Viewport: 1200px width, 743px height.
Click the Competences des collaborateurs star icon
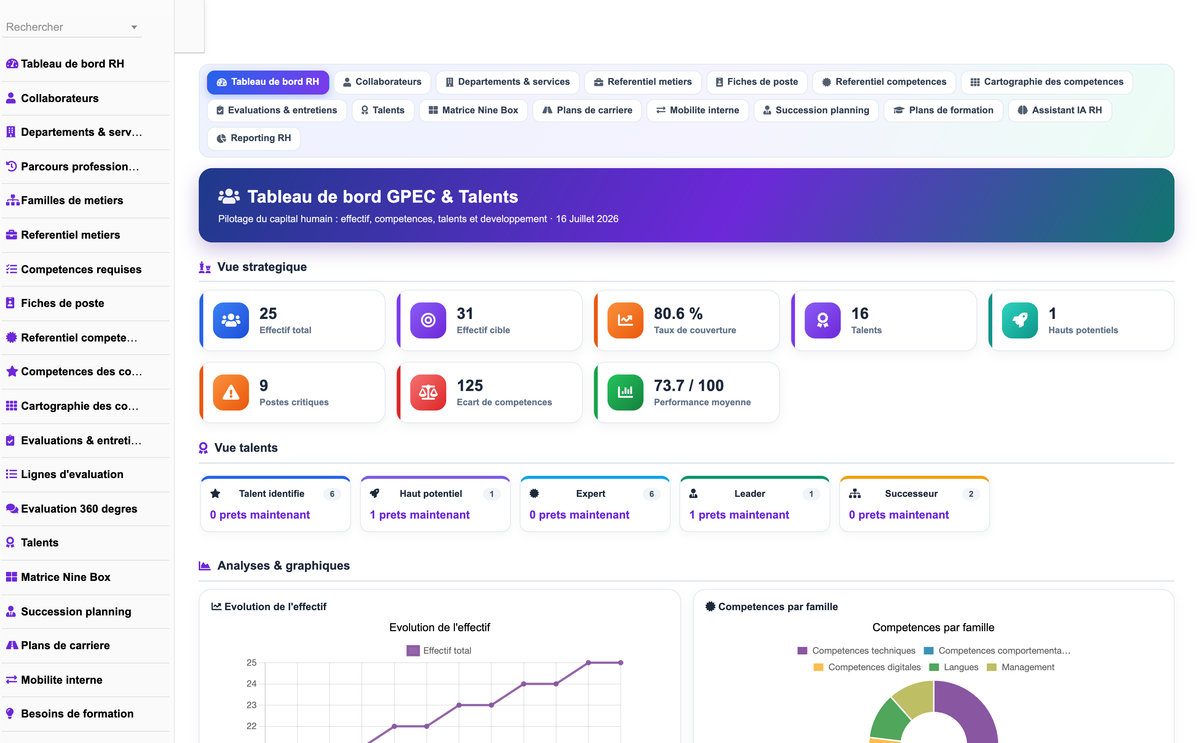point(12,371)
